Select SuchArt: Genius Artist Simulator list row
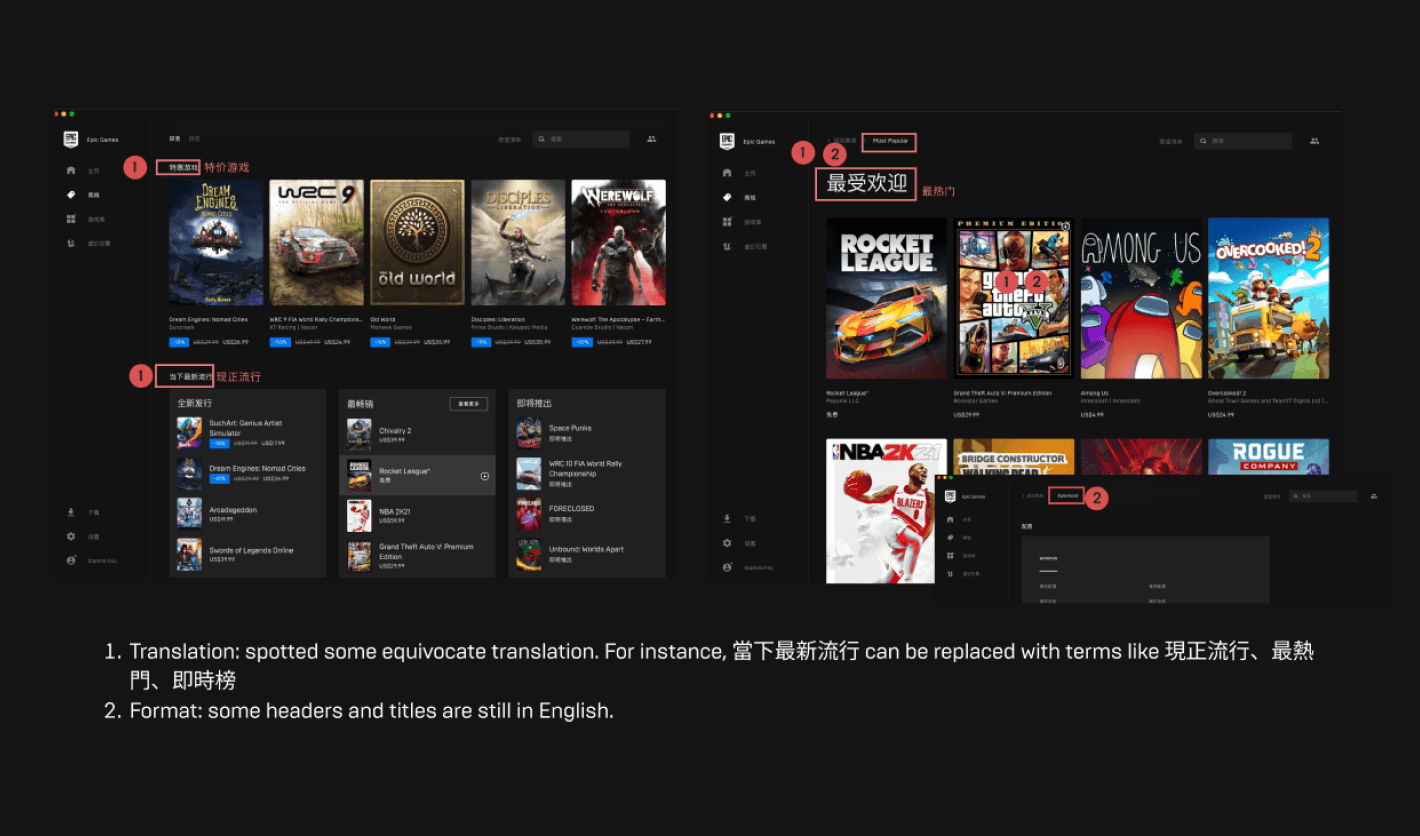The image size is (1420, 836). click(248, 432)
